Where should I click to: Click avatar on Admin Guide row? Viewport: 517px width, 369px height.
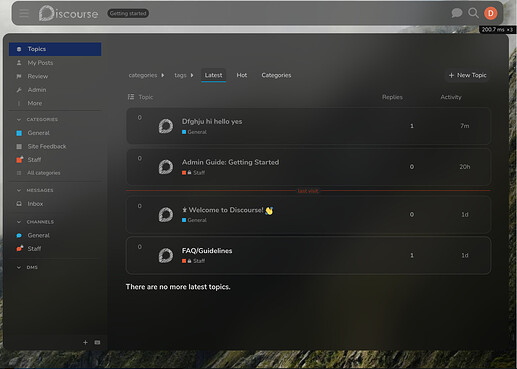click(x=166, y=167)
